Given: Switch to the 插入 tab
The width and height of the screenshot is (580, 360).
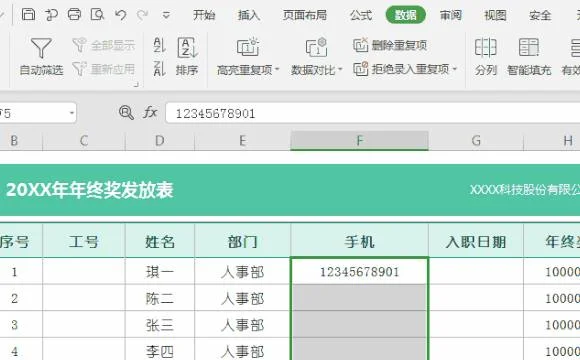Looking at the screenshot, I should (x=249, y=15).
